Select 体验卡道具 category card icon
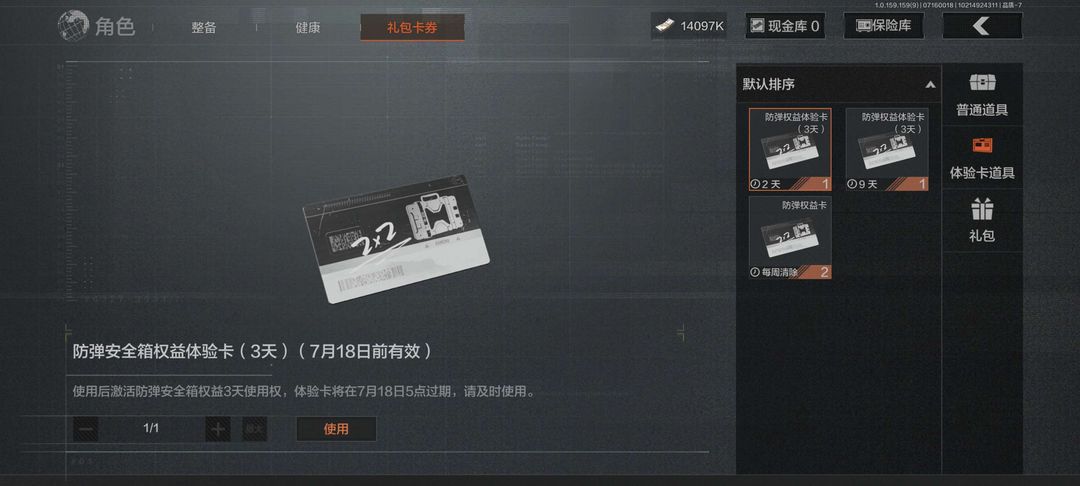Screen dimensions: 1080x486 [982, 146]
